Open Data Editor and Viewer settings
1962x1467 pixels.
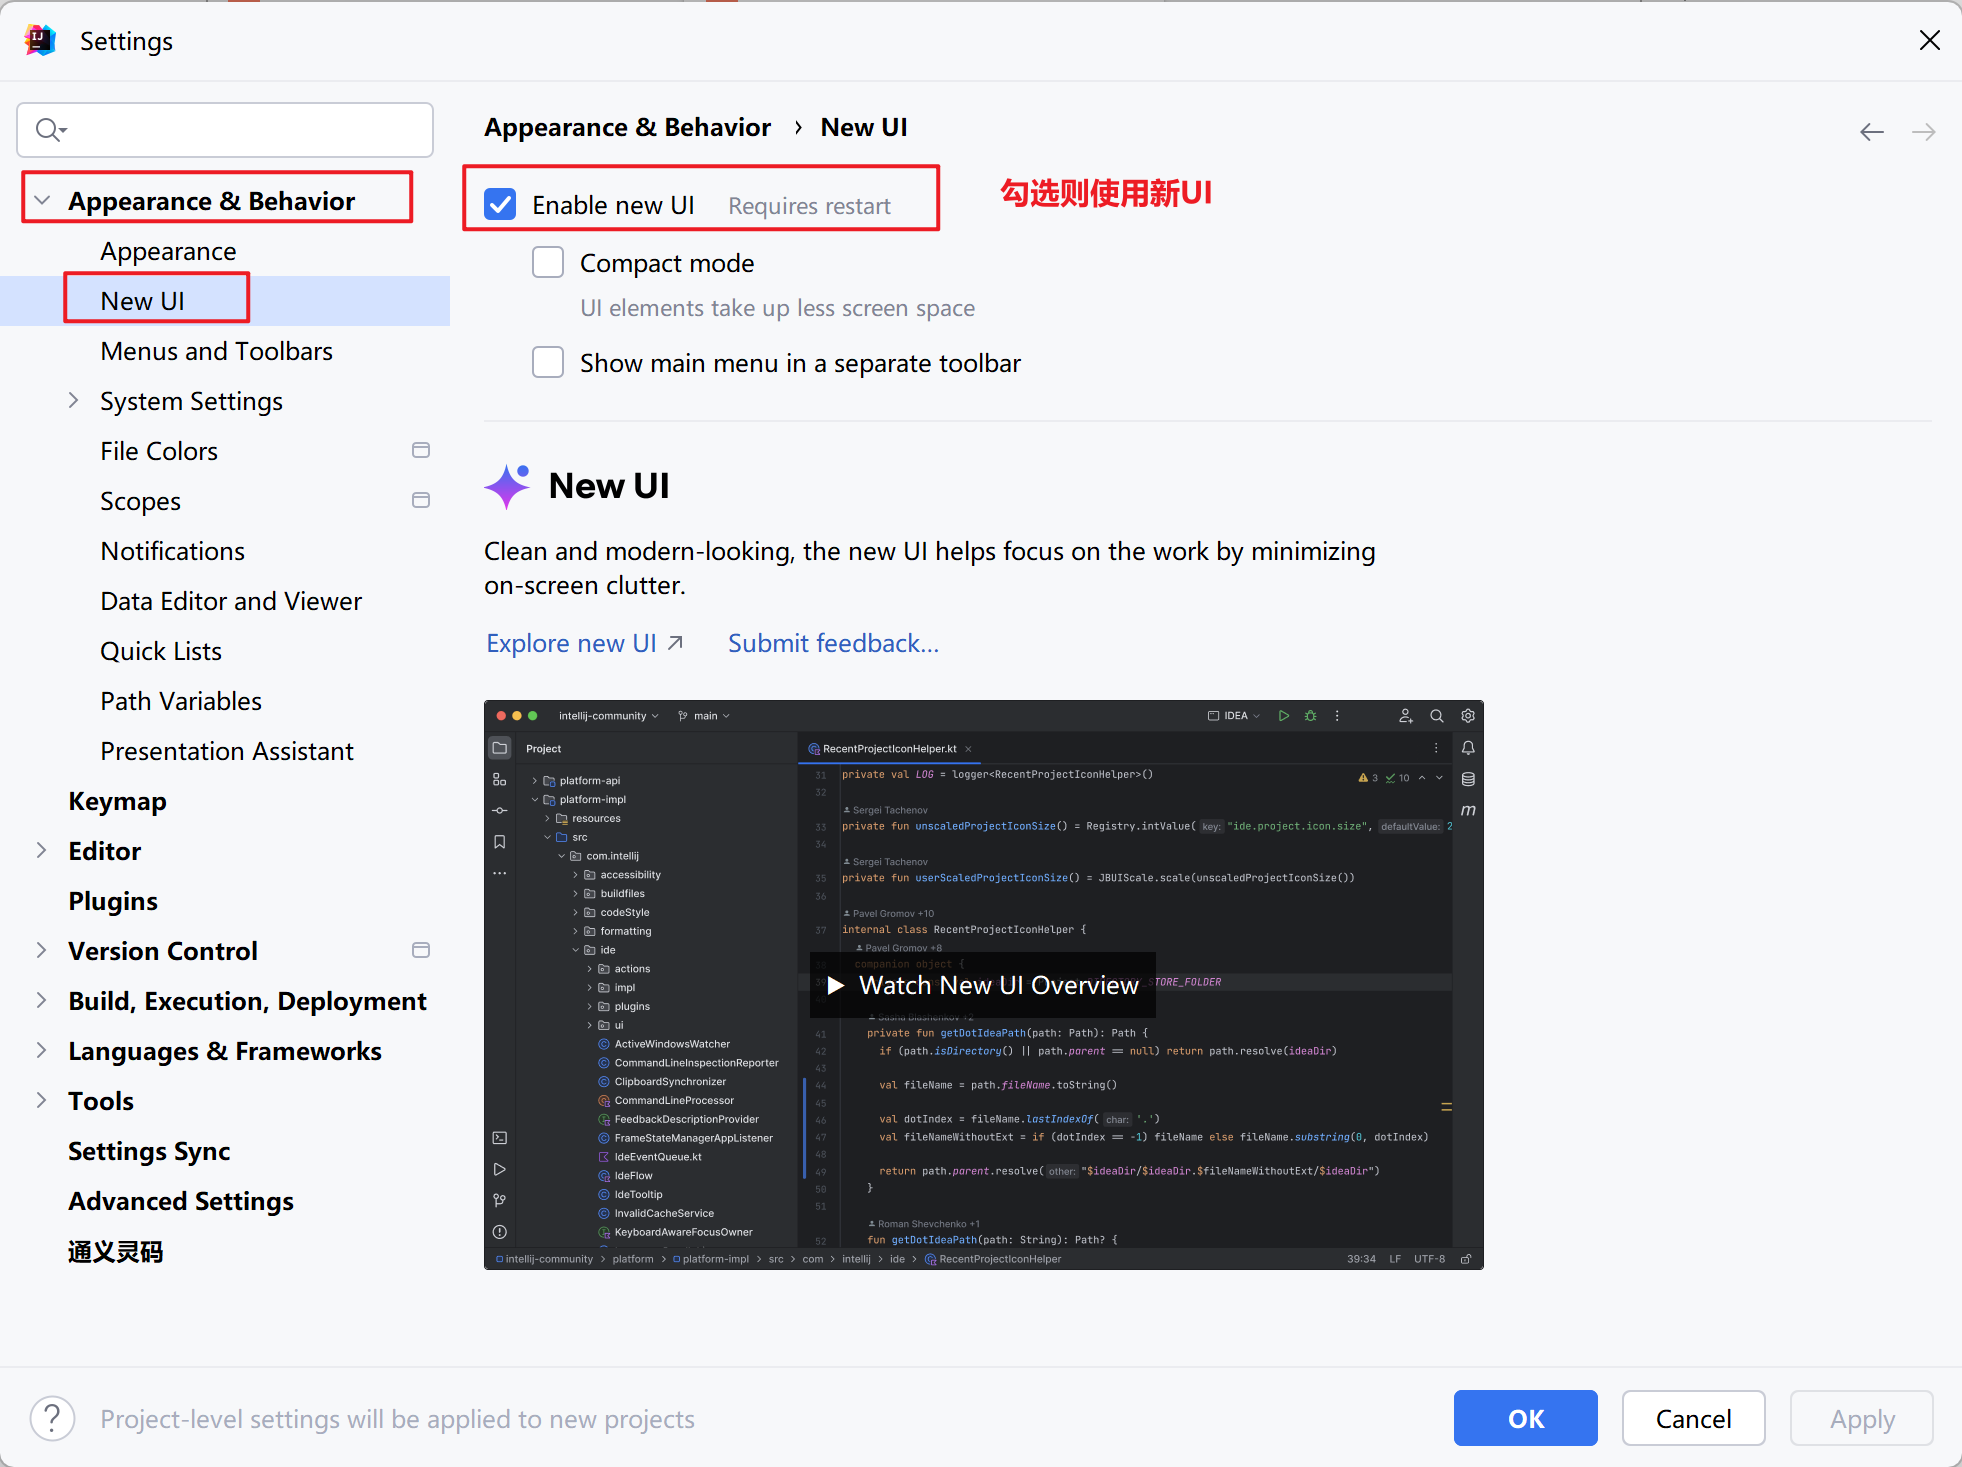[231, 601]
